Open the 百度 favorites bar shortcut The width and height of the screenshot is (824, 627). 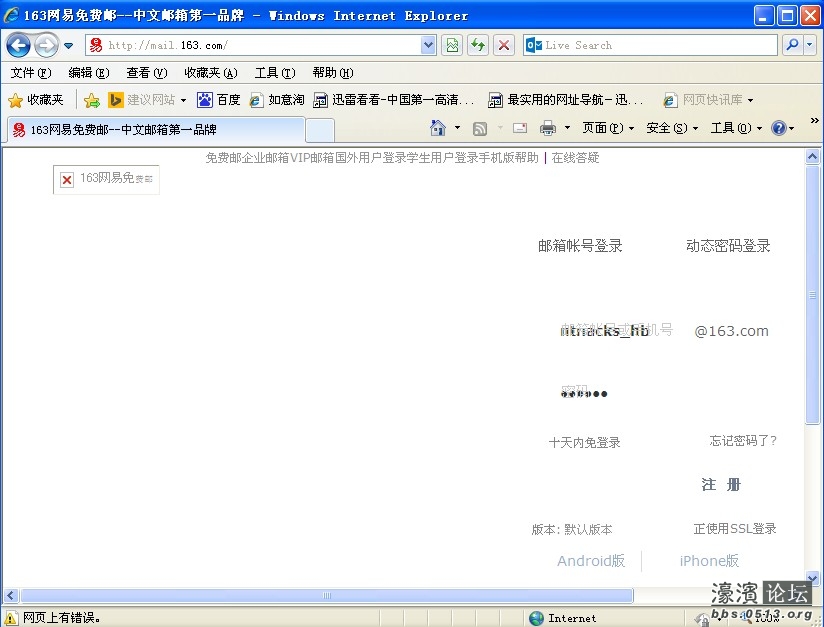pos(219,100)
